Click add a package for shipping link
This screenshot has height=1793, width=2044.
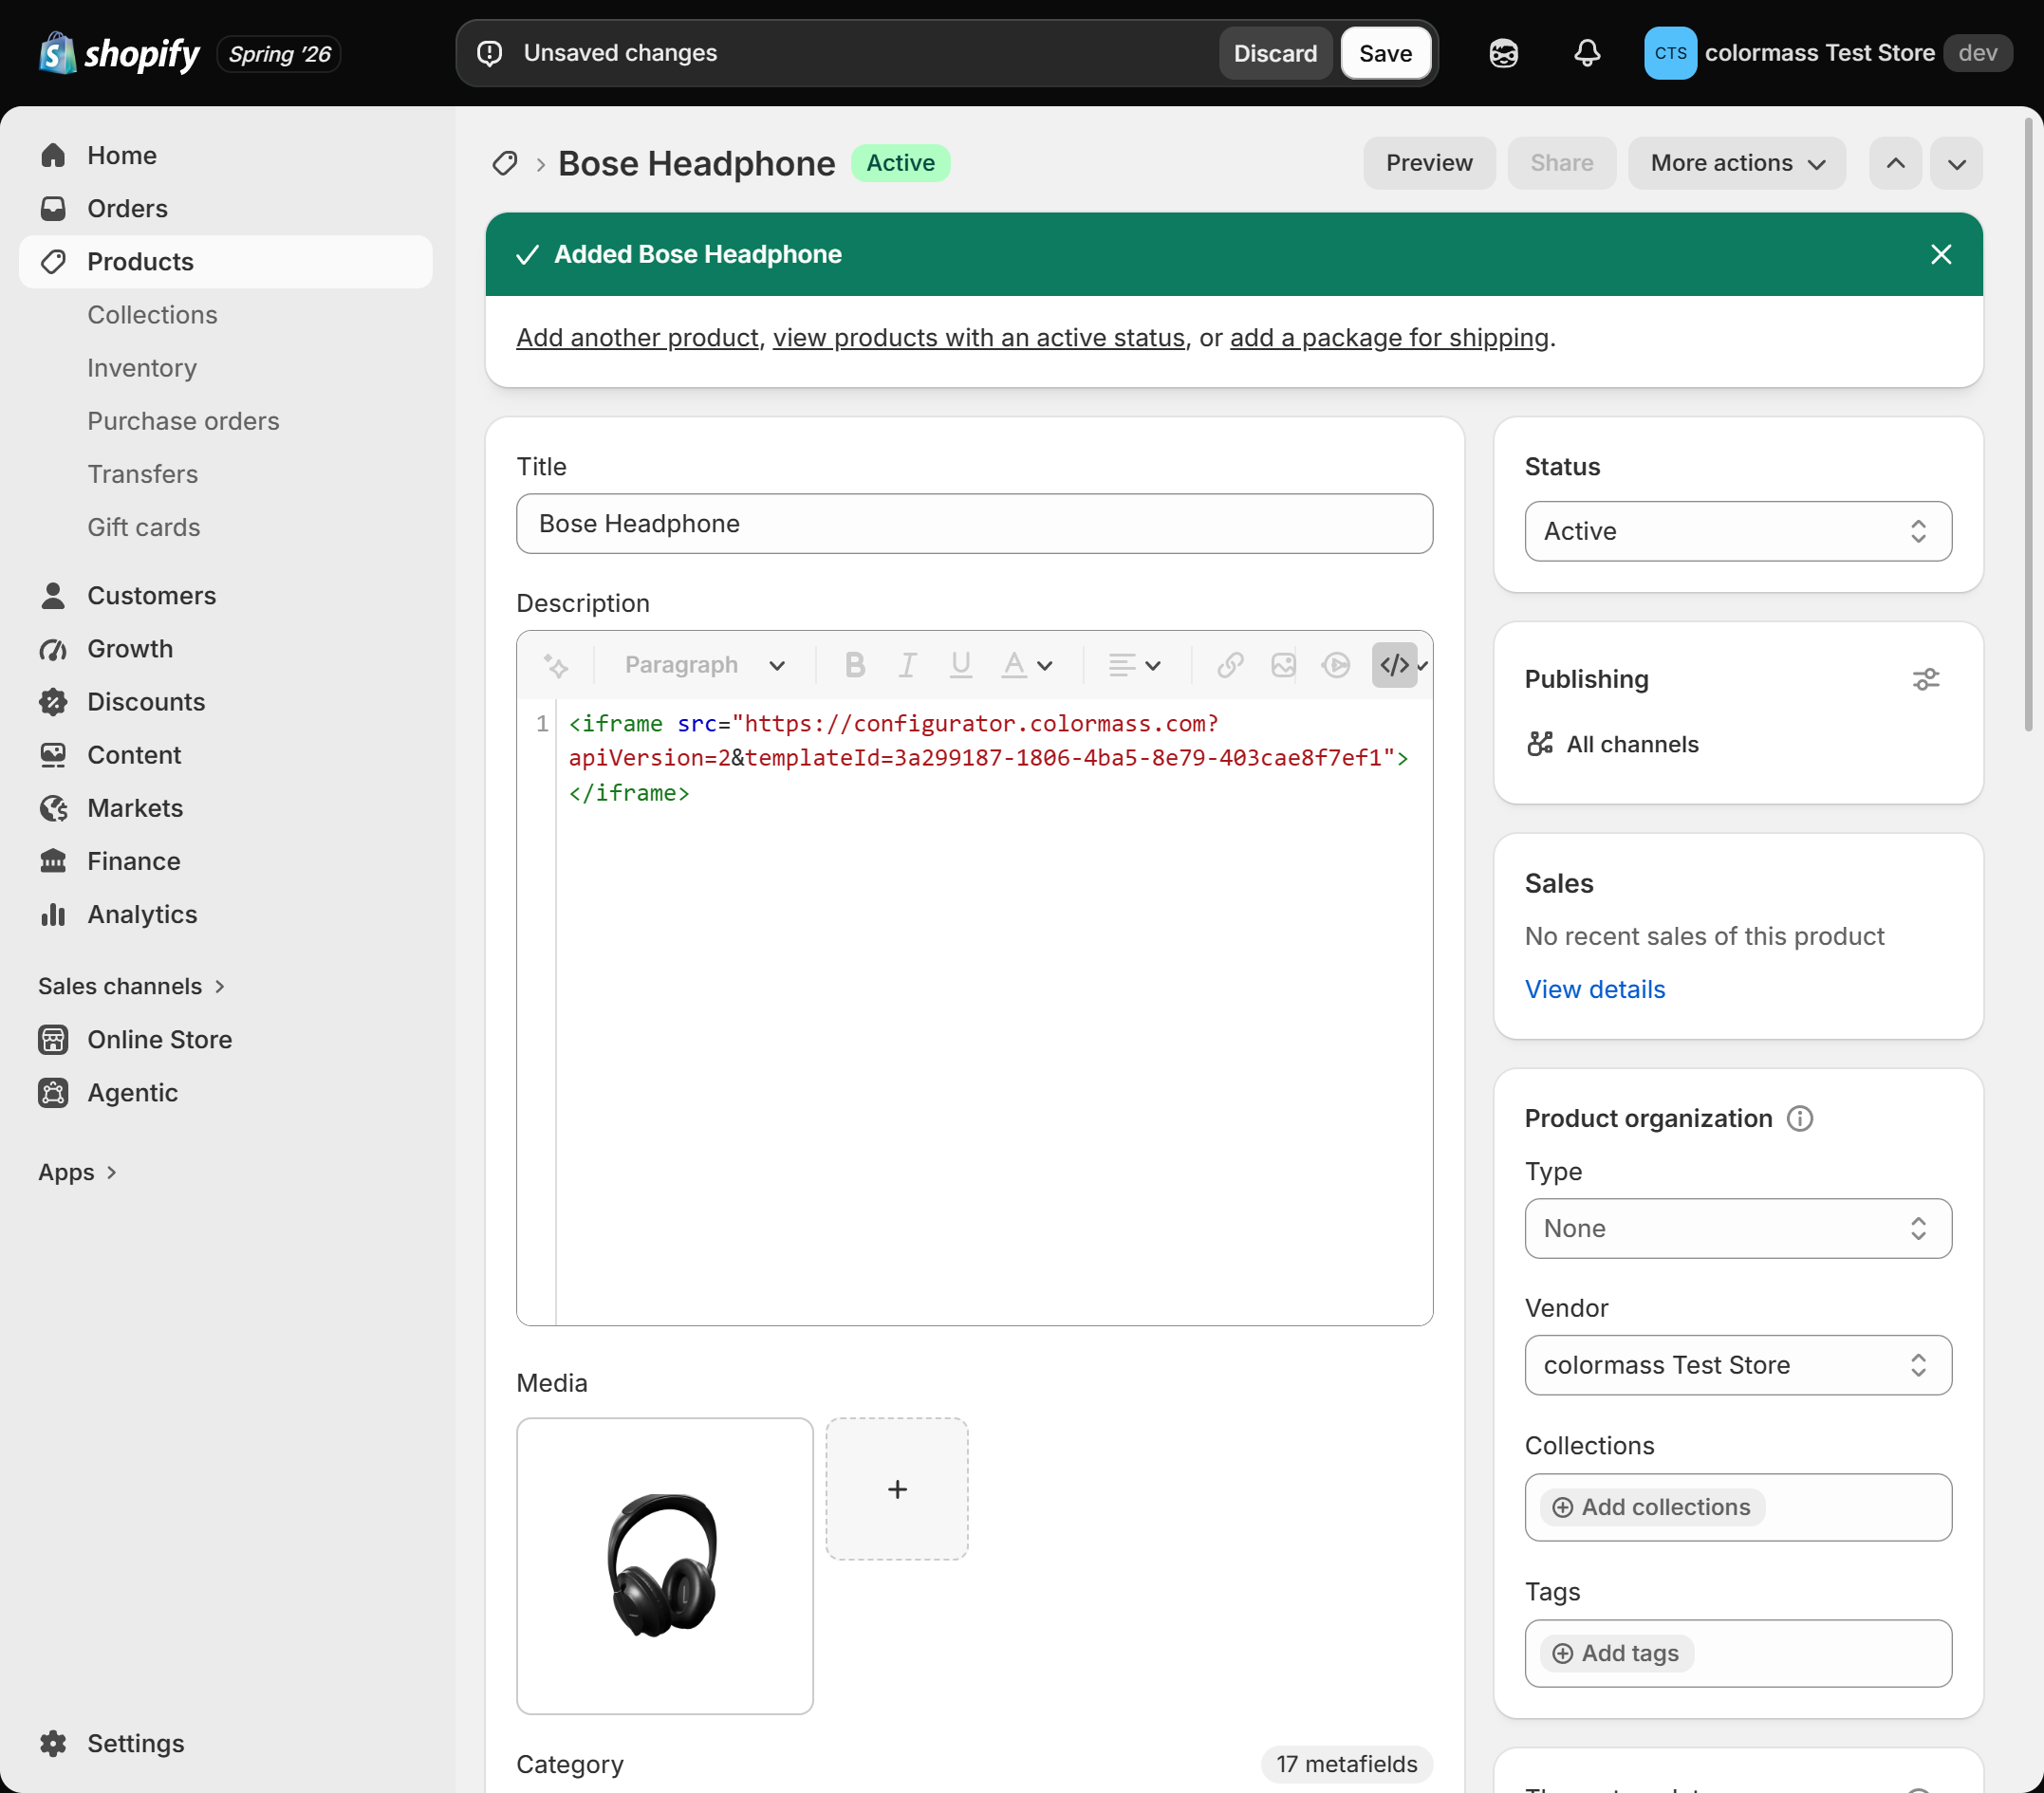[x=1389, y=338]
